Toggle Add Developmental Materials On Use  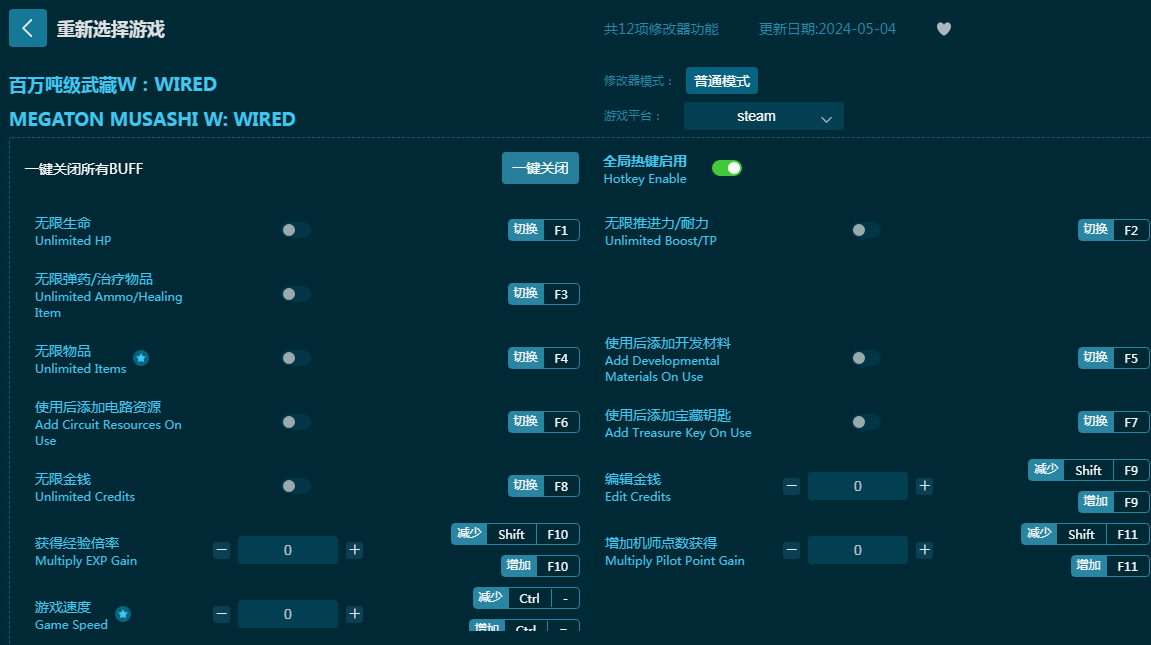click(x=865, y=358)
